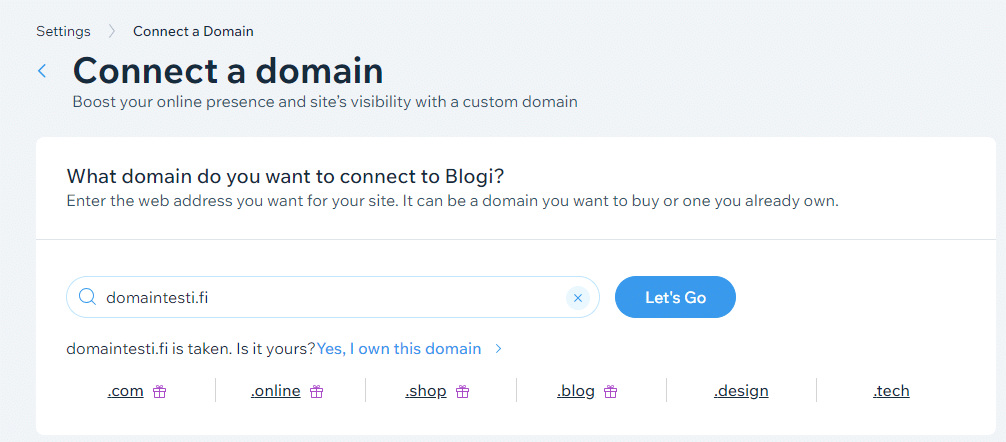Click the magnifier icon in the domain field
Viewport: 1006px width, 442px height.
[87, 297]
